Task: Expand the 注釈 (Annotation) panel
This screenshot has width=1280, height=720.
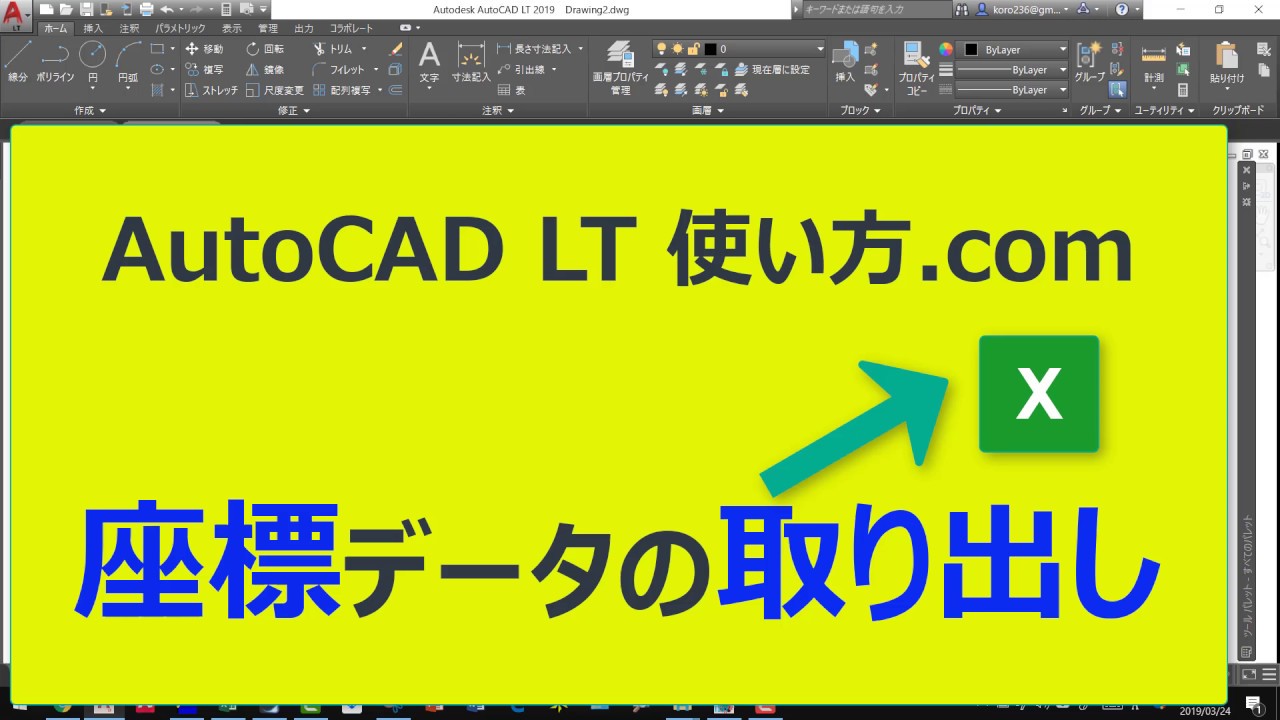Action: [497, 110]
